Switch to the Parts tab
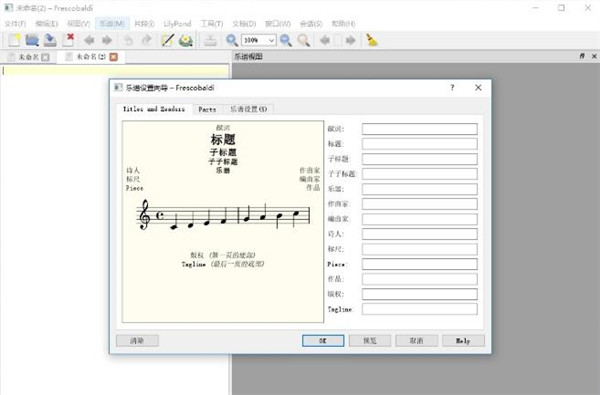The image size is (600, 395). click(207, 109)
